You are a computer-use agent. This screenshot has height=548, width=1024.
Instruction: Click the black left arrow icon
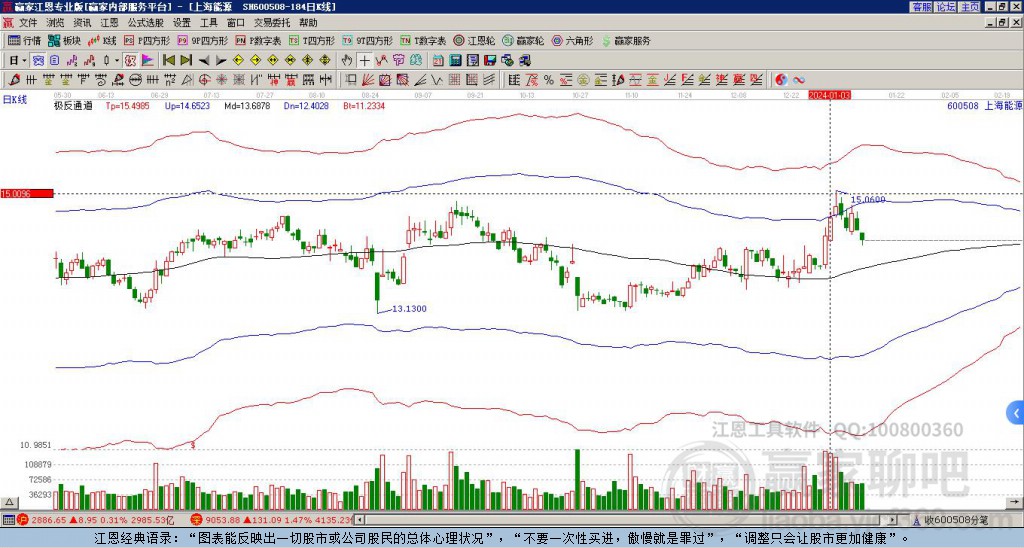click(203, 61)
